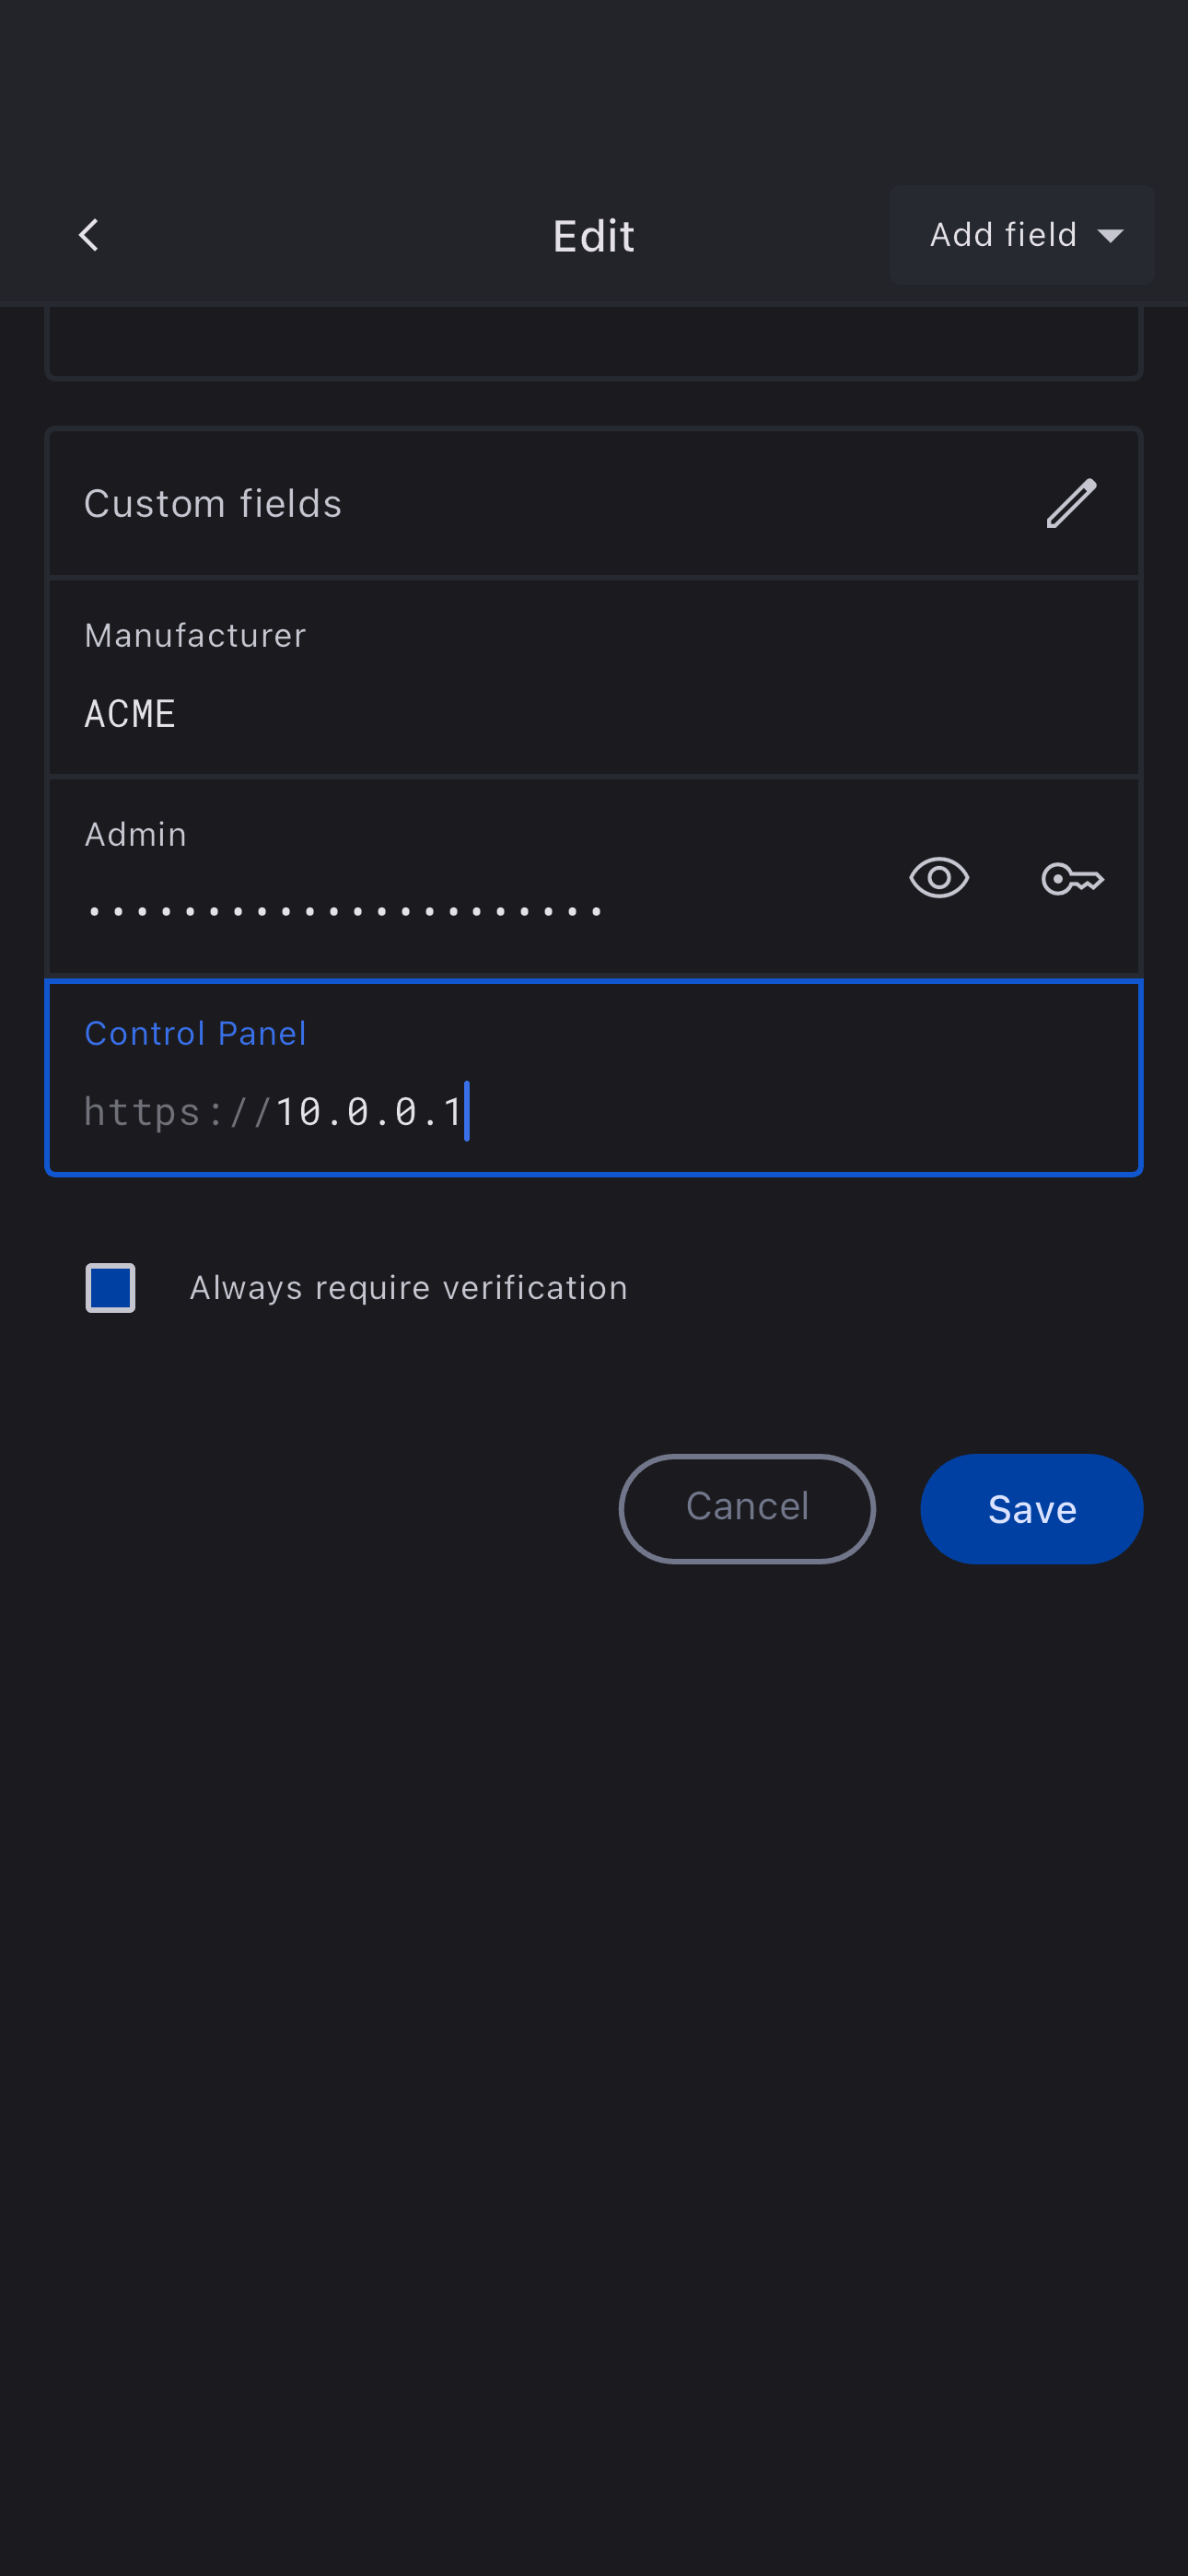Screen dimensions: 1188x2576
Task: Go back using the left chevron
Action: pos(88,236)
